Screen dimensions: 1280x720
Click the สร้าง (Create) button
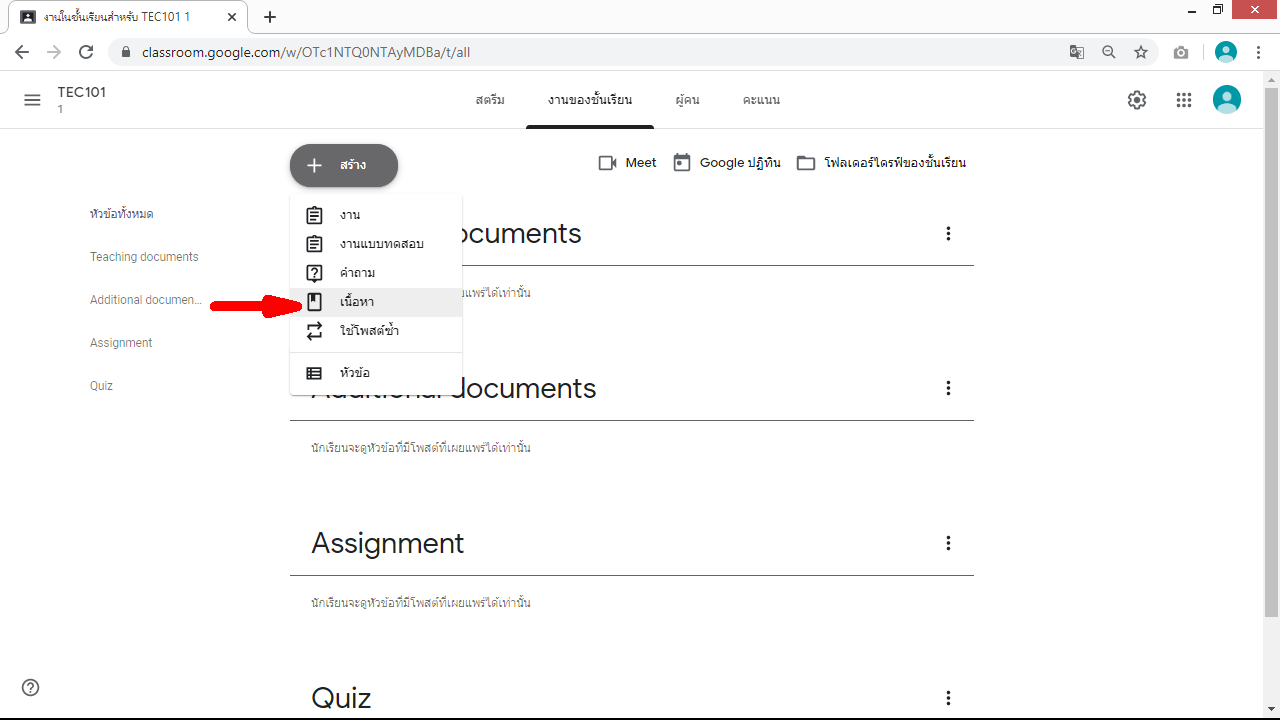click(x=344, y=165)
